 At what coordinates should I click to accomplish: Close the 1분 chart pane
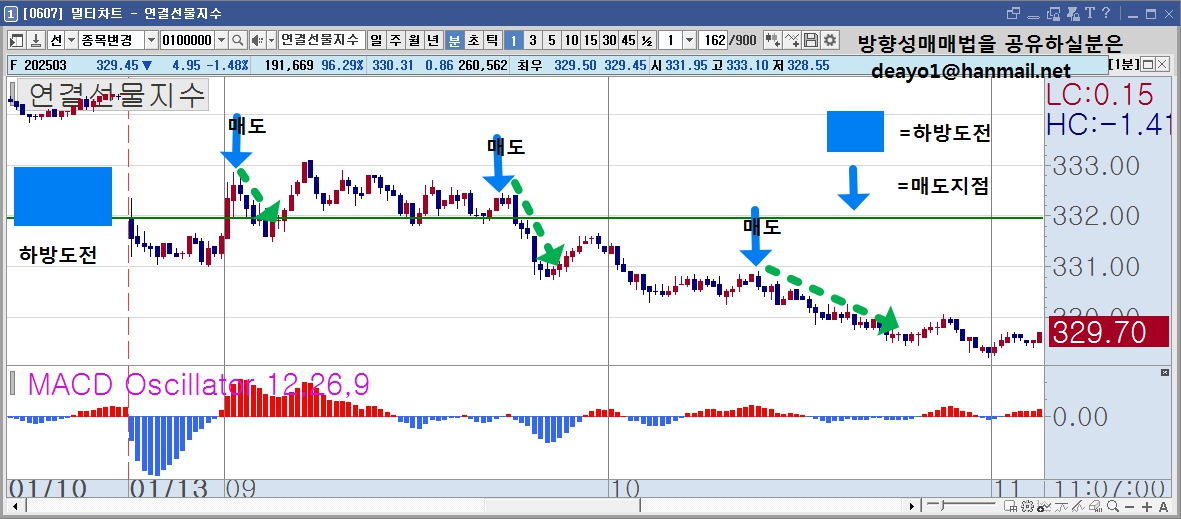coord(1162,64)
